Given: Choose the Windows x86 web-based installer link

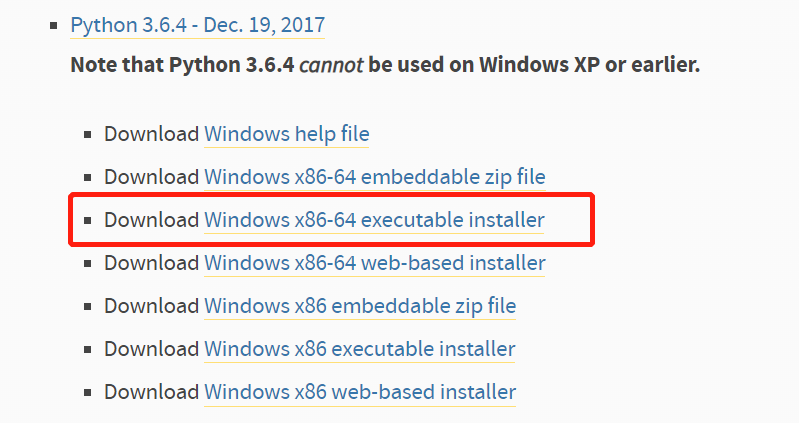Looking at the screenshot, I should (360, 392).
